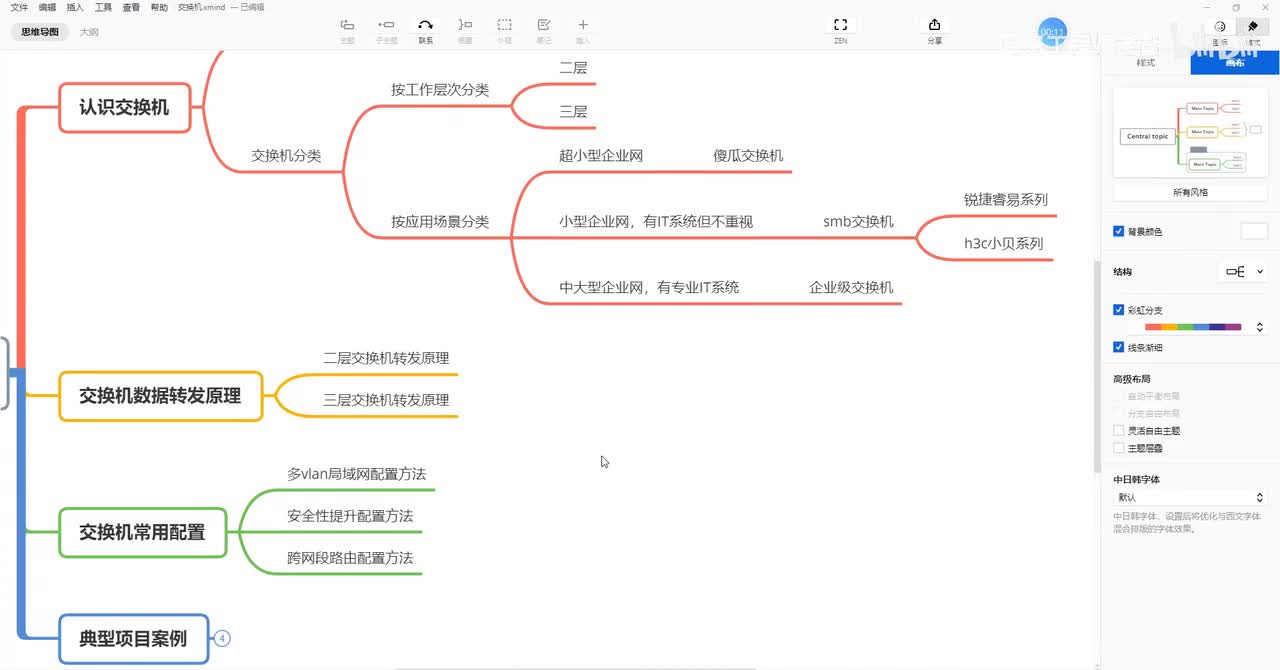The width and height of the screenshot is (1280, 670).
Task: Enable the 灵活自由主题 checkbox
Action: [1118, 430]
